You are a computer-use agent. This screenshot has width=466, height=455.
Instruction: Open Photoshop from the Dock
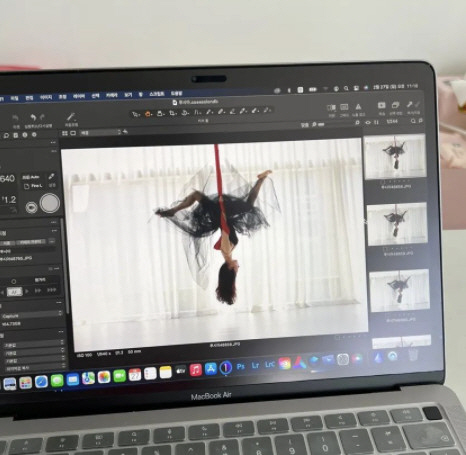(240, 366)
